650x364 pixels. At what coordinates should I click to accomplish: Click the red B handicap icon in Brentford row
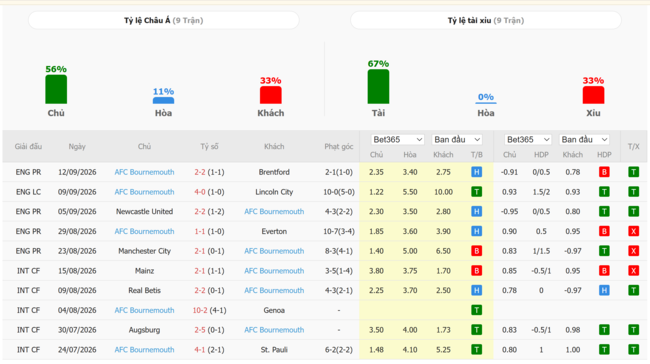(604, 172)
